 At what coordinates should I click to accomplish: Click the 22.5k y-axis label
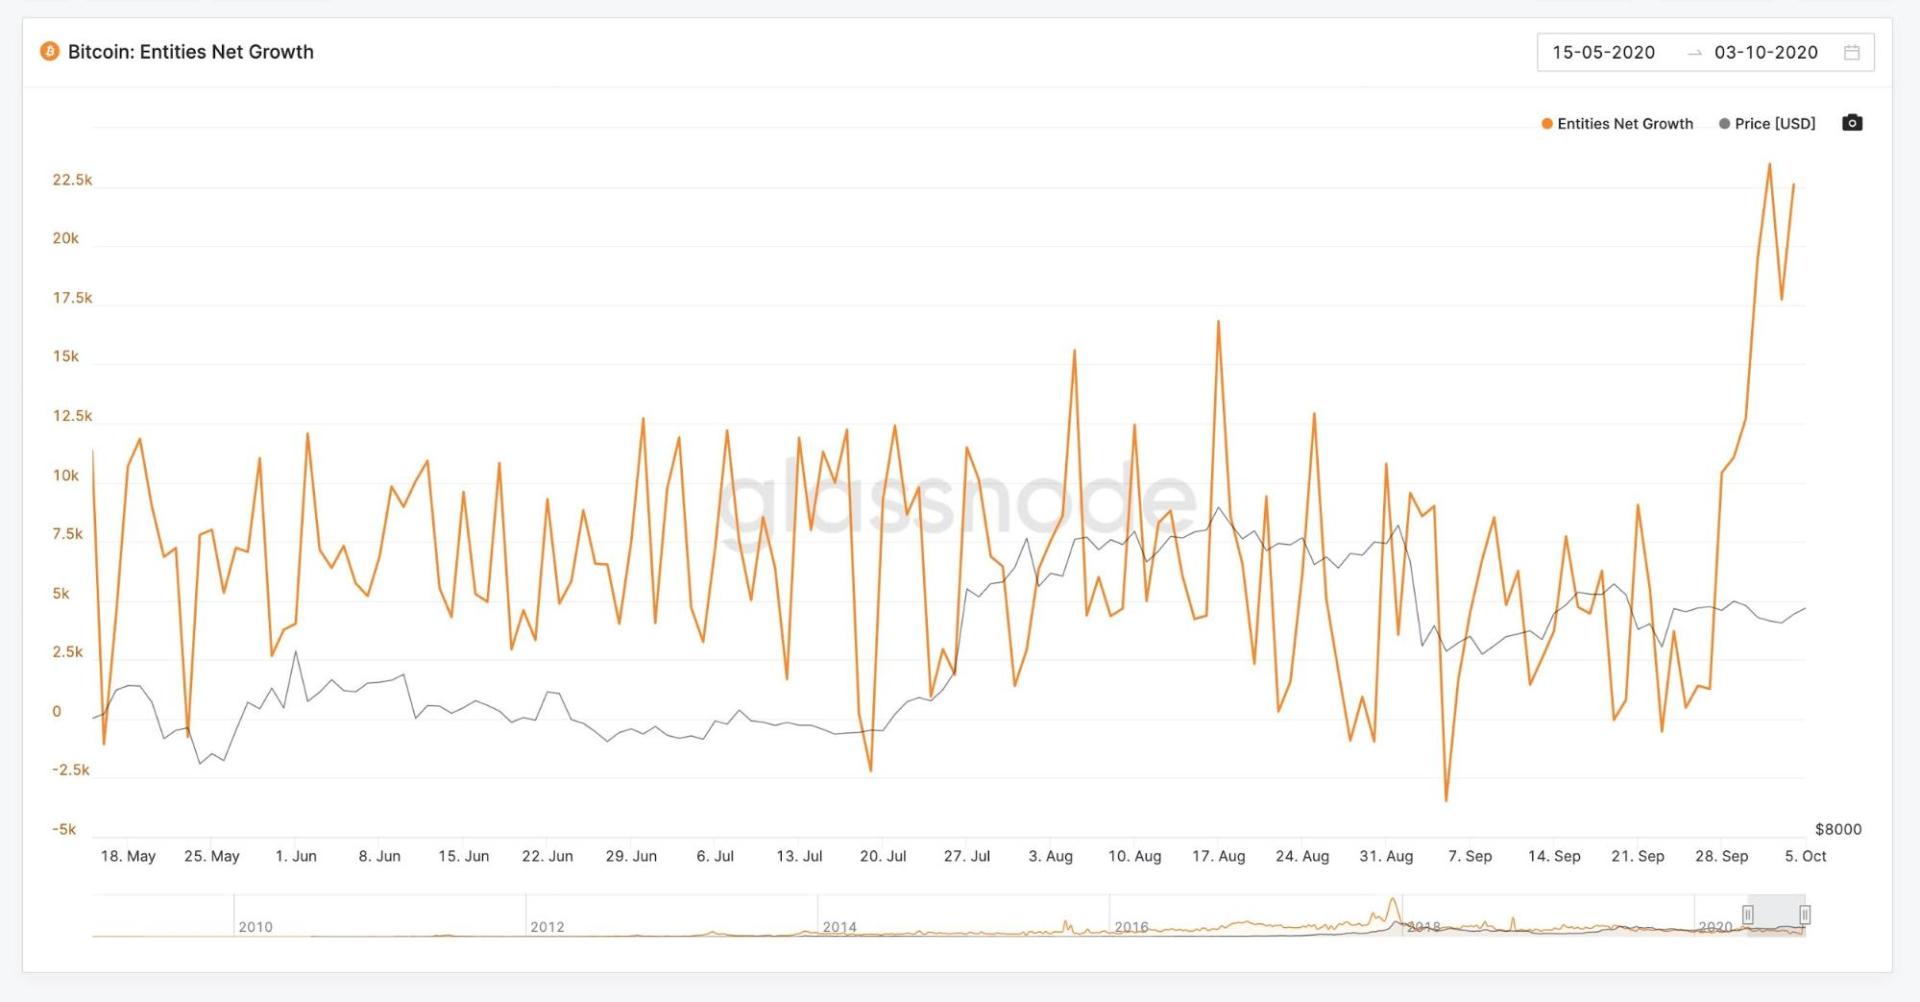click(72, 180)
